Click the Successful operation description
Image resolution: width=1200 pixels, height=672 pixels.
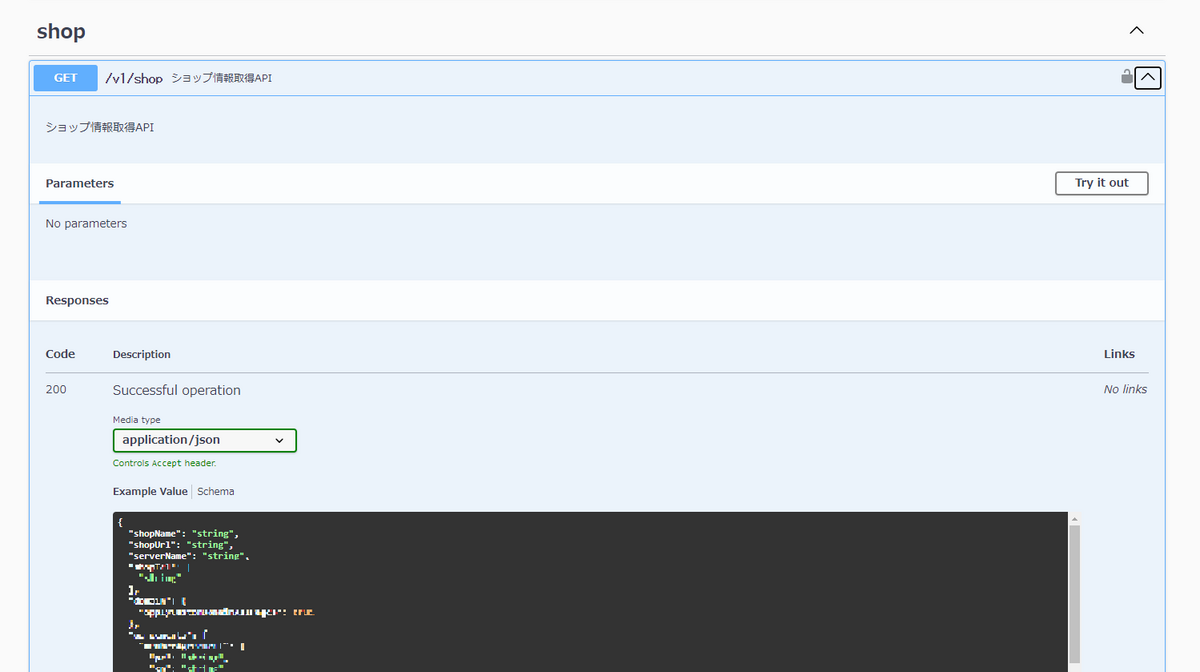click(176, 390)
